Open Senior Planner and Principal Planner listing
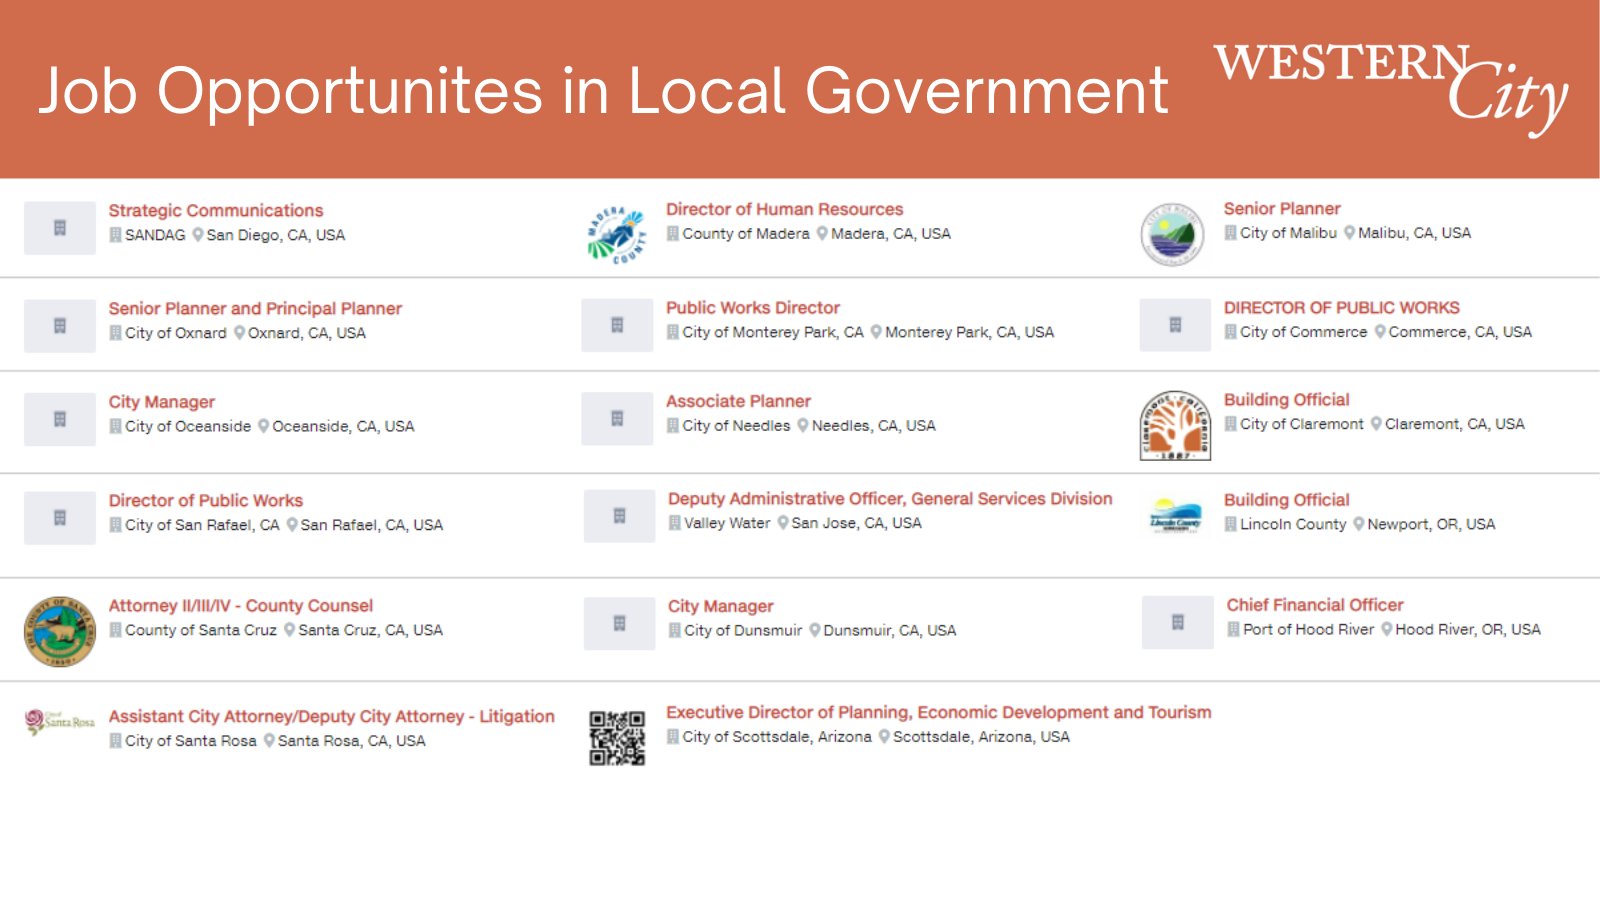Viewport: 1600px width, 900px height. click(x=255, y=308)
